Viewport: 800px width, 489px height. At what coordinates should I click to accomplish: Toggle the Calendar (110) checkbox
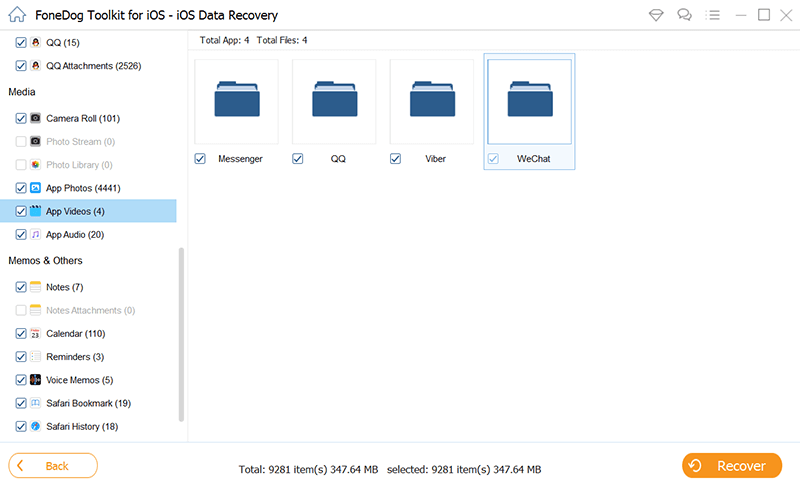click(x=20, y=333)
